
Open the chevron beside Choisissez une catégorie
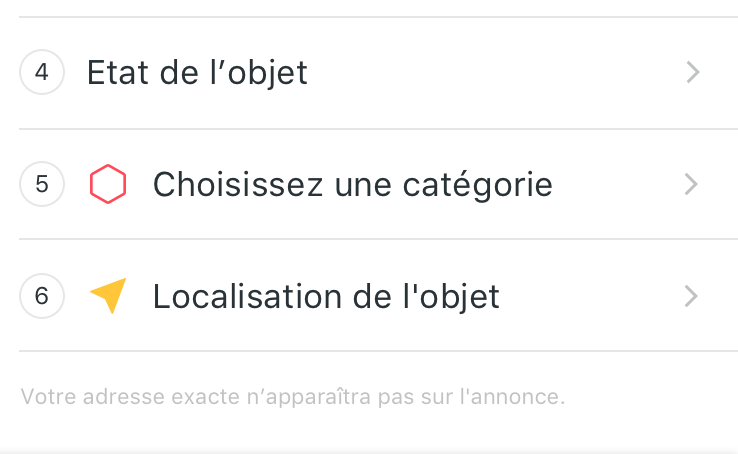point(693,185)
